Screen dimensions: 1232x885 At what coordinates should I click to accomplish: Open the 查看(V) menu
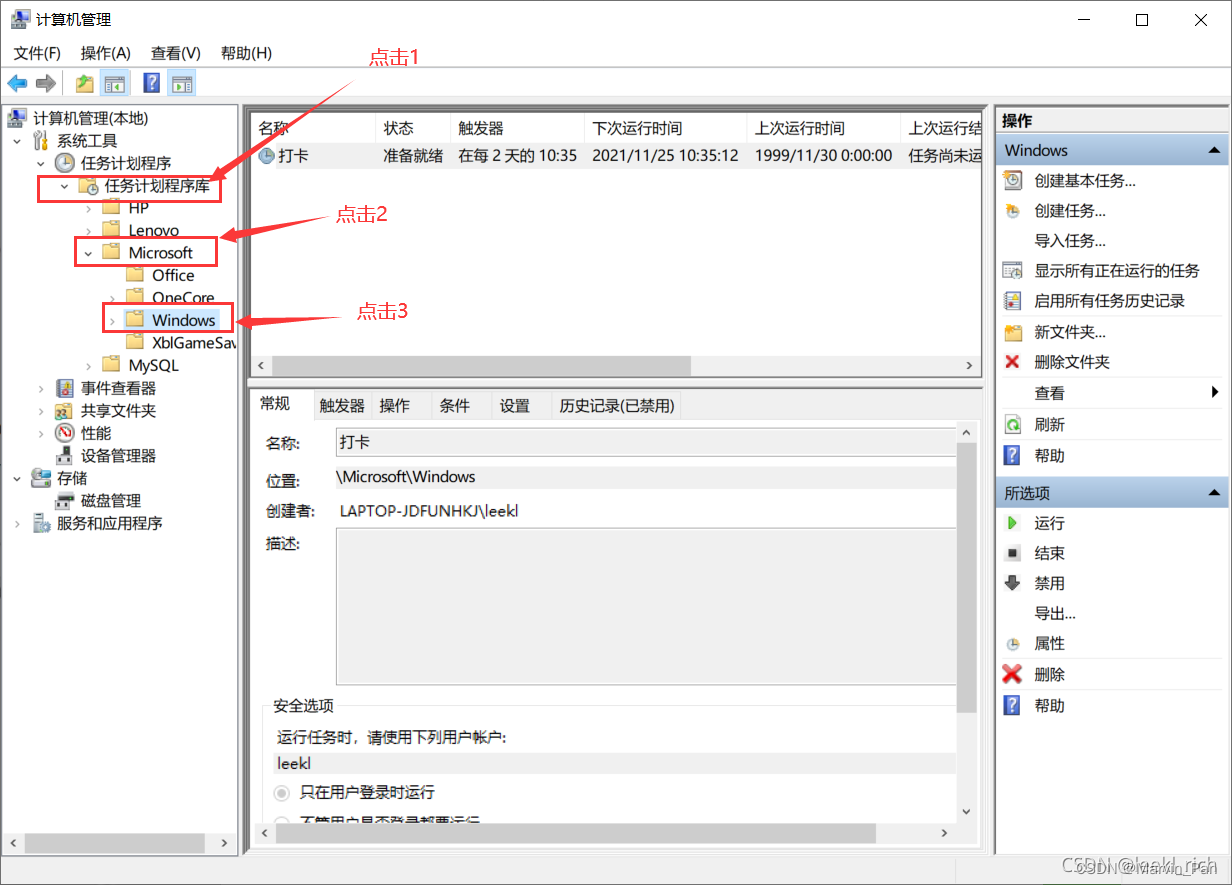click(176, 53)
